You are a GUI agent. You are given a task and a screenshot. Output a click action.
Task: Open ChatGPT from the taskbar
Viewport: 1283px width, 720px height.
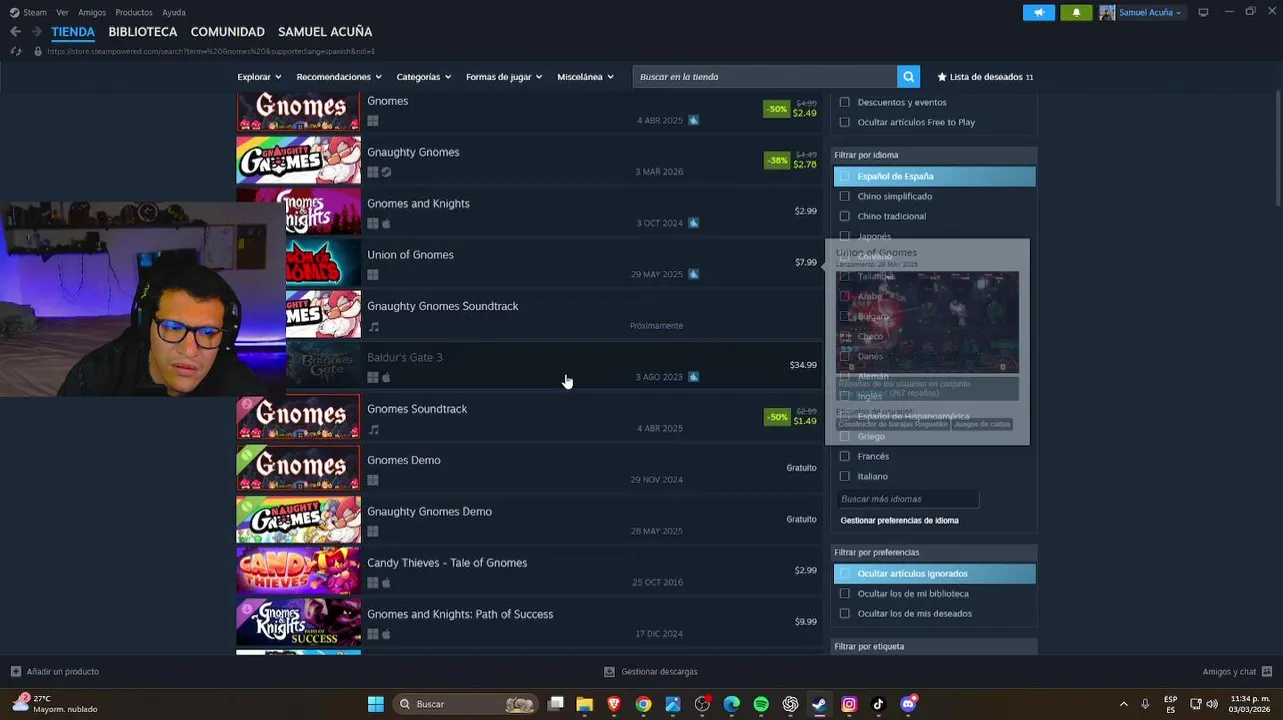pos(790,704)
